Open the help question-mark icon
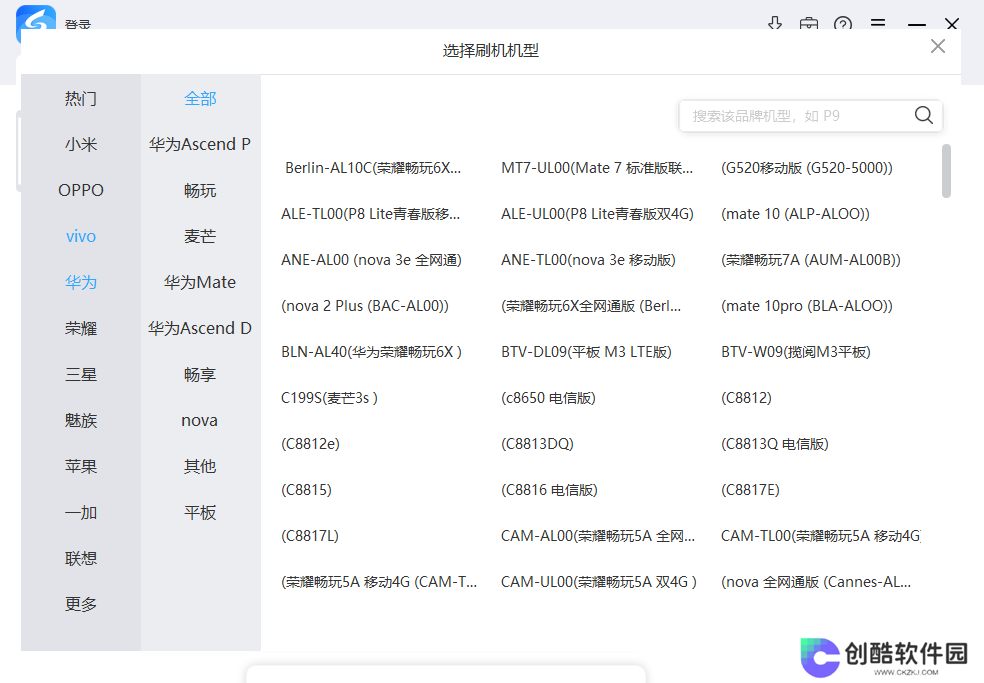Screen dimensions: 984x683 [843, 24]
